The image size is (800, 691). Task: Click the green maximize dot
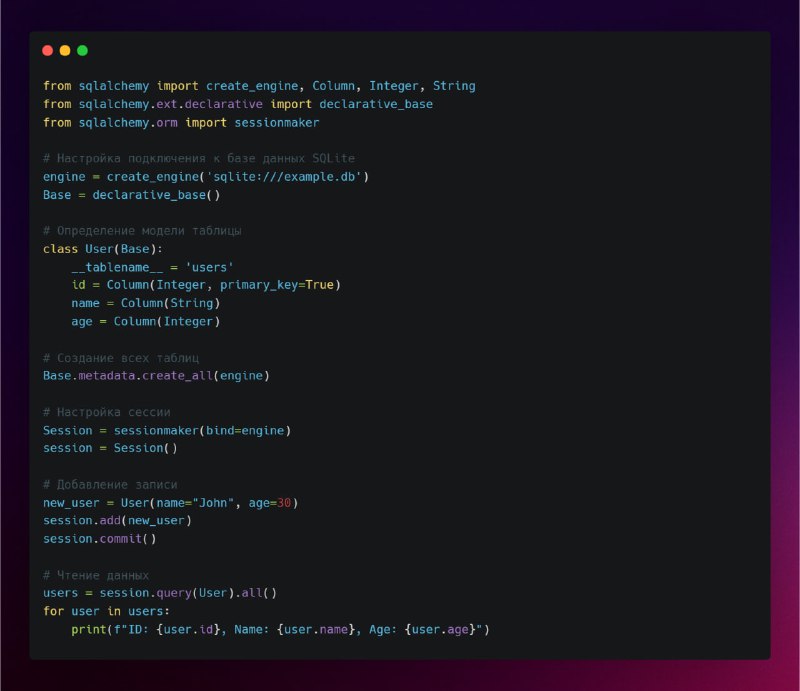tap(82, 51)
